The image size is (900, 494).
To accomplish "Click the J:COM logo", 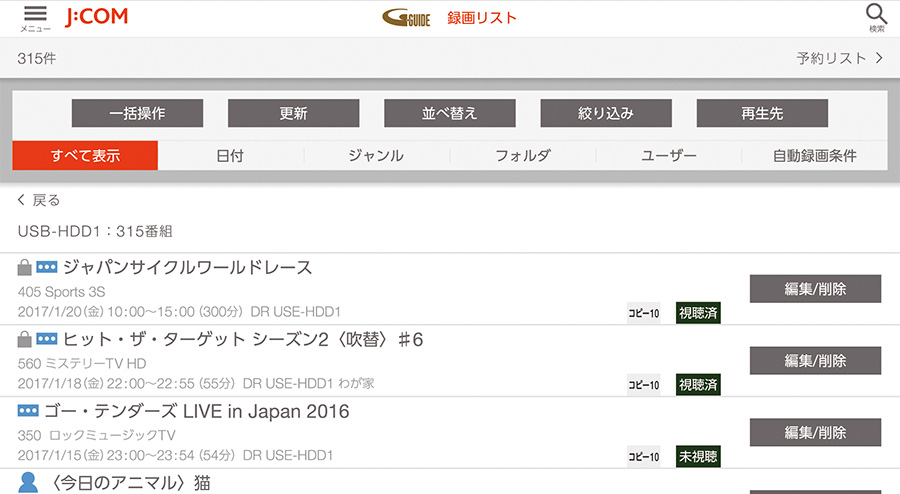I will tap(96, 17).
